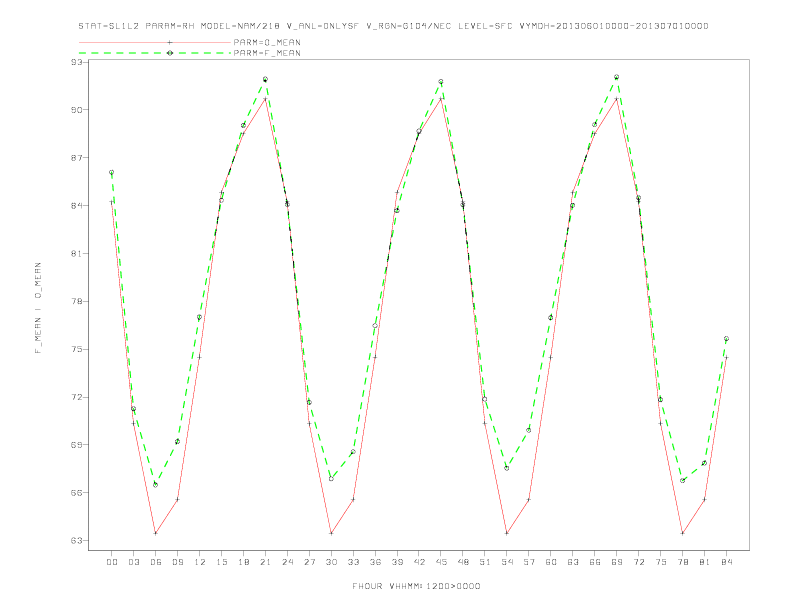This screenshot has width=792, height=612.
Task: Click the x-axis tick label 84
Action: 726,562
